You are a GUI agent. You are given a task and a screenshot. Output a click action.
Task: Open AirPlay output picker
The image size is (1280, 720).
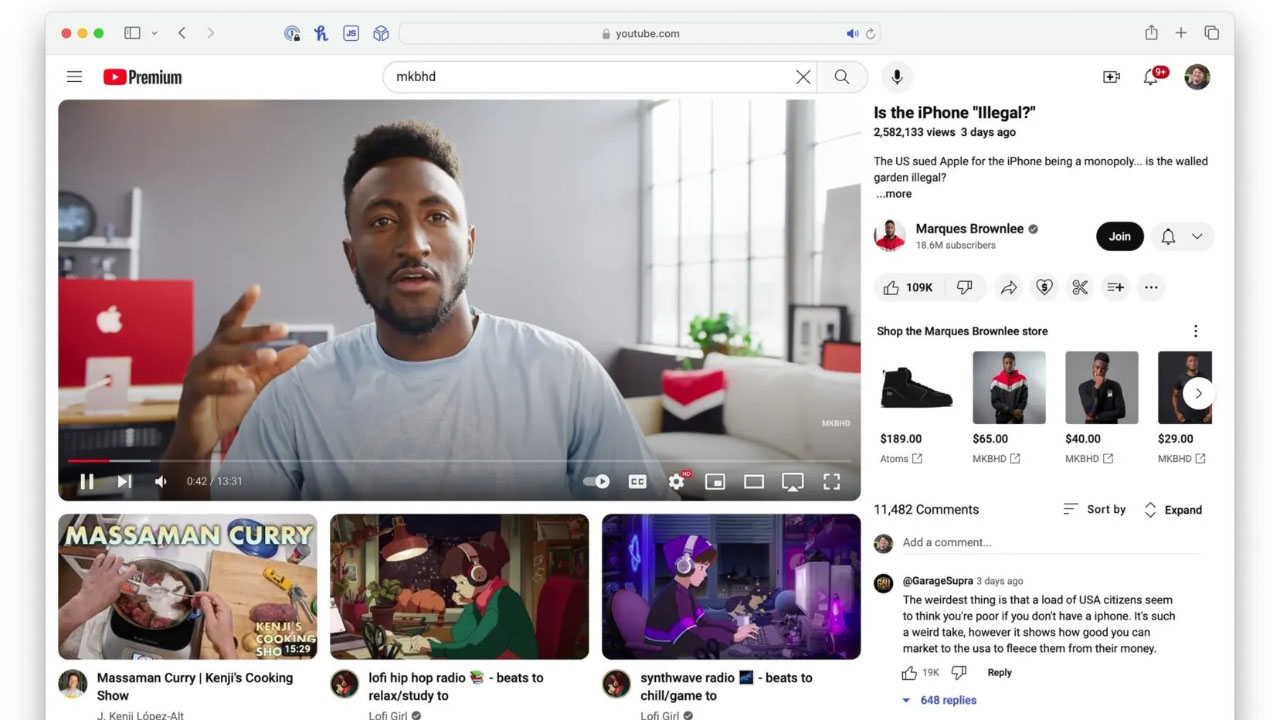coord(792,482)
